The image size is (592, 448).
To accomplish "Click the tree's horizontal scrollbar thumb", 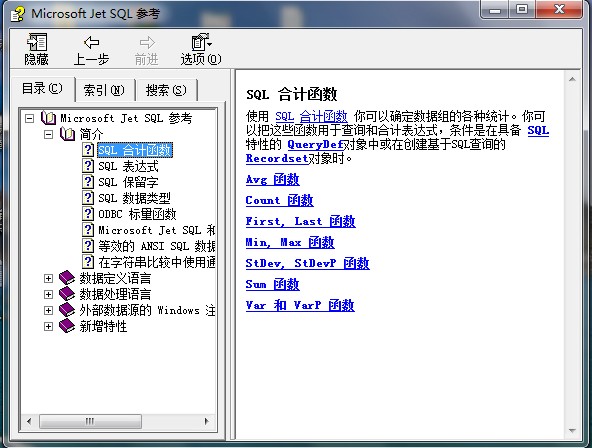I will [x=91, y=421].
